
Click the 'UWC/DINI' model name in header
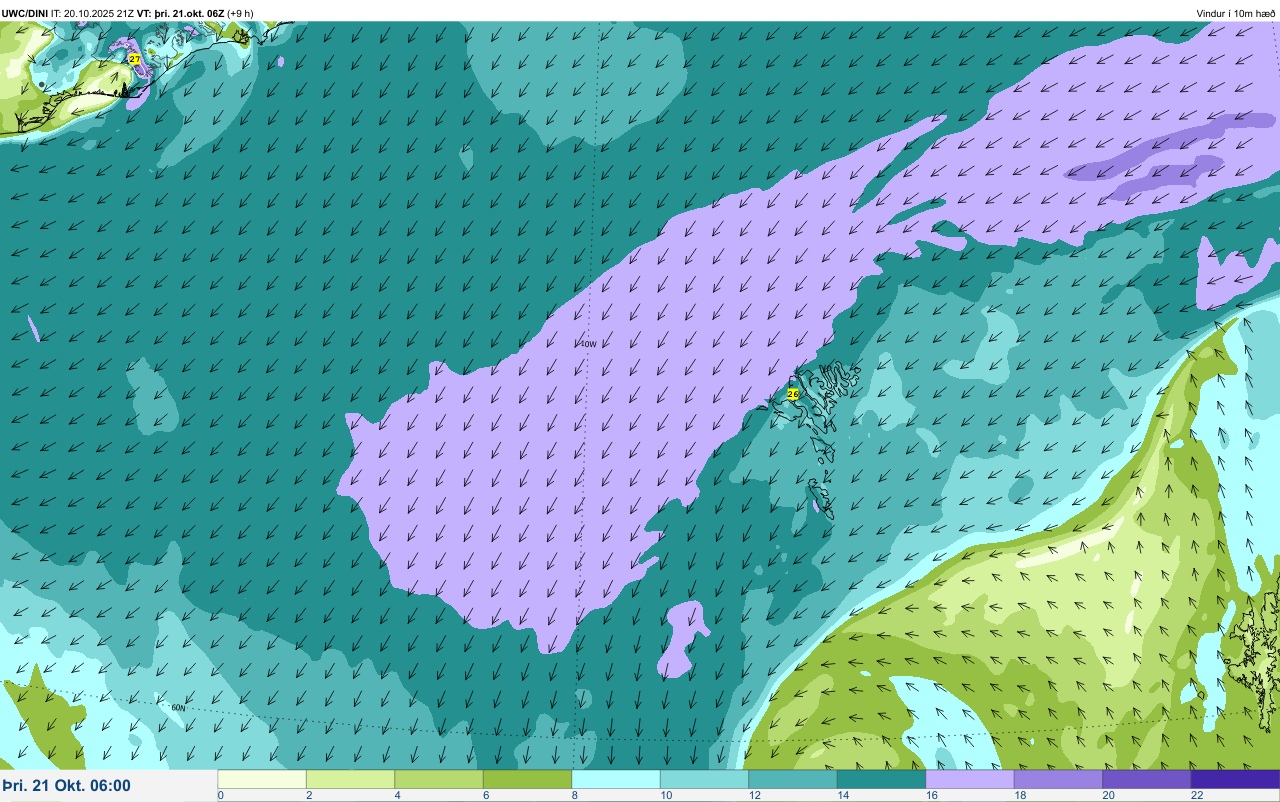pos(25,13)
